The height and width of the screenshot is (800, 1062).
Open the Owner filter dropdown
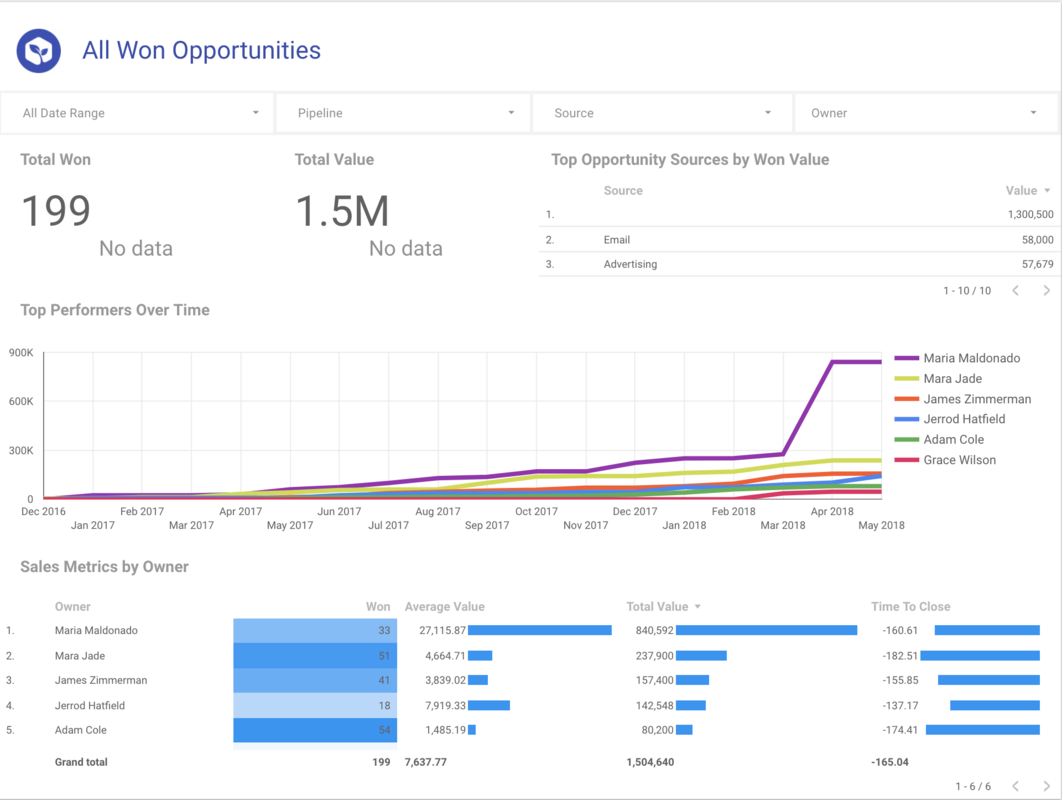pos(923,112)
